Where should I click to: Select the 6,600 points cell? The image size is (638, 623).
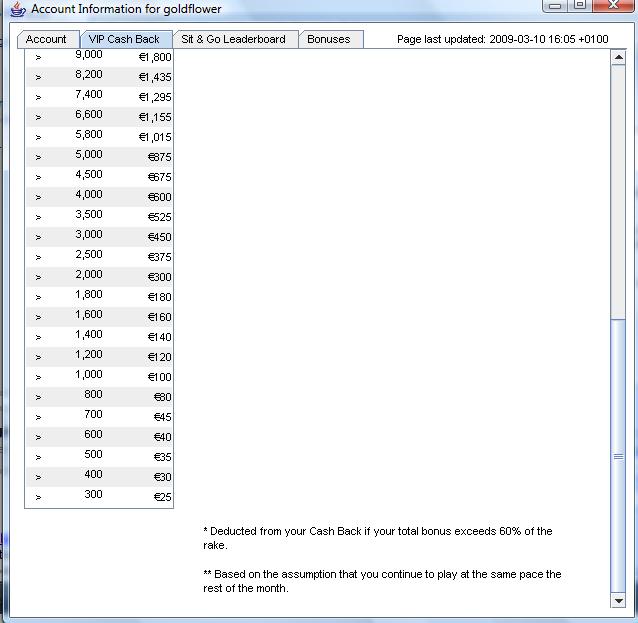click(x=89, y=114)
